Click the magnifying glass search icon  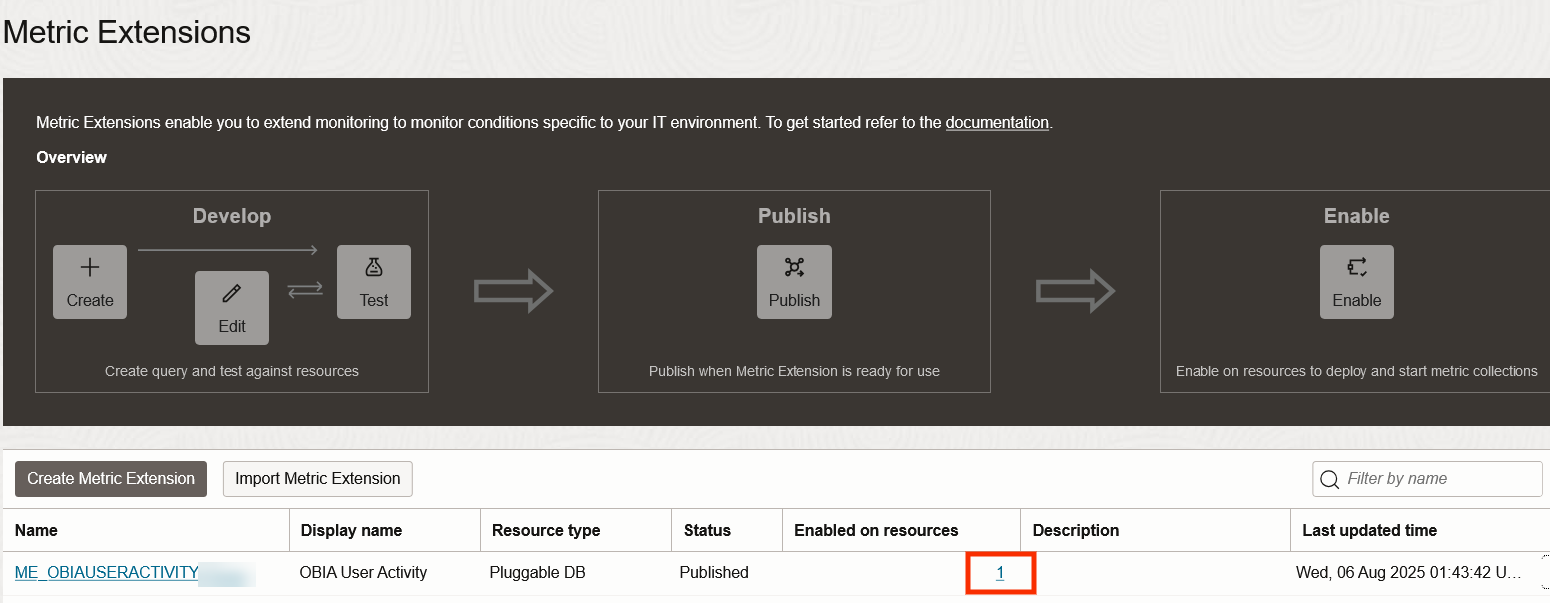pyautogui.click(x=1330, y=479)
